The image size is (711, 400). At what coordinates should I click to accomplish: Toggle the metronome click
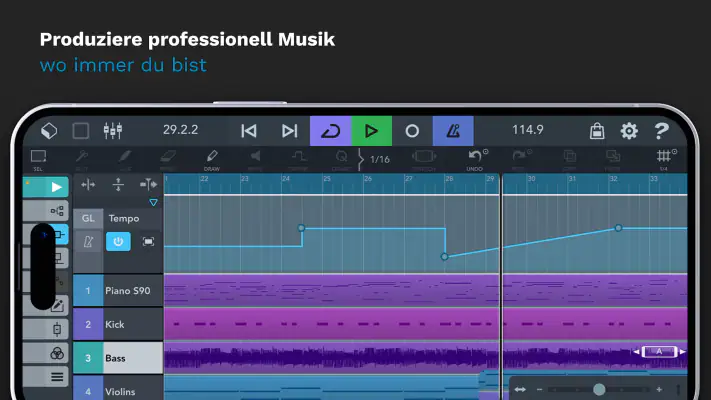pos(453,131)
